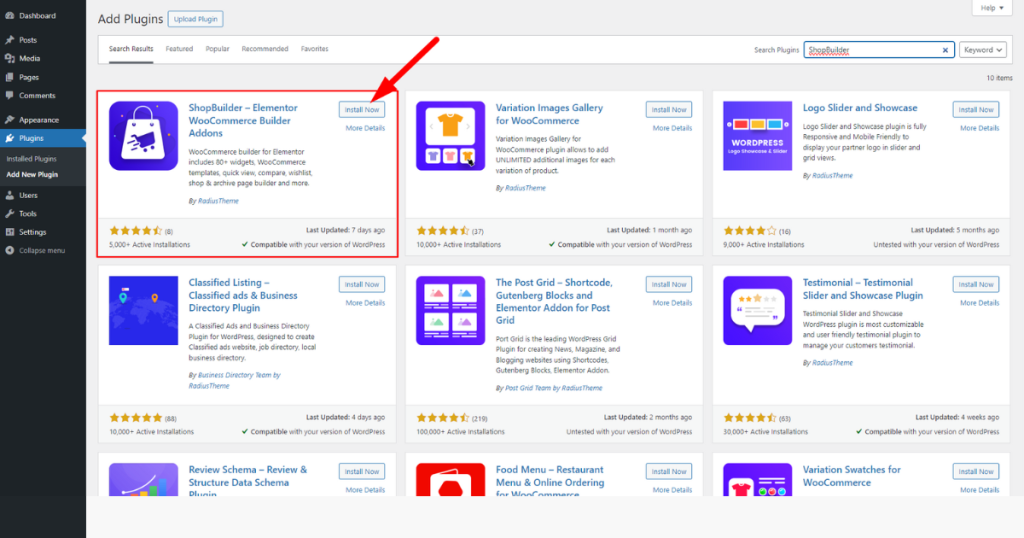Open Food Menu red thumbnail
Viewport: 1024px width, 538px height.
click(x=450, y=480)
